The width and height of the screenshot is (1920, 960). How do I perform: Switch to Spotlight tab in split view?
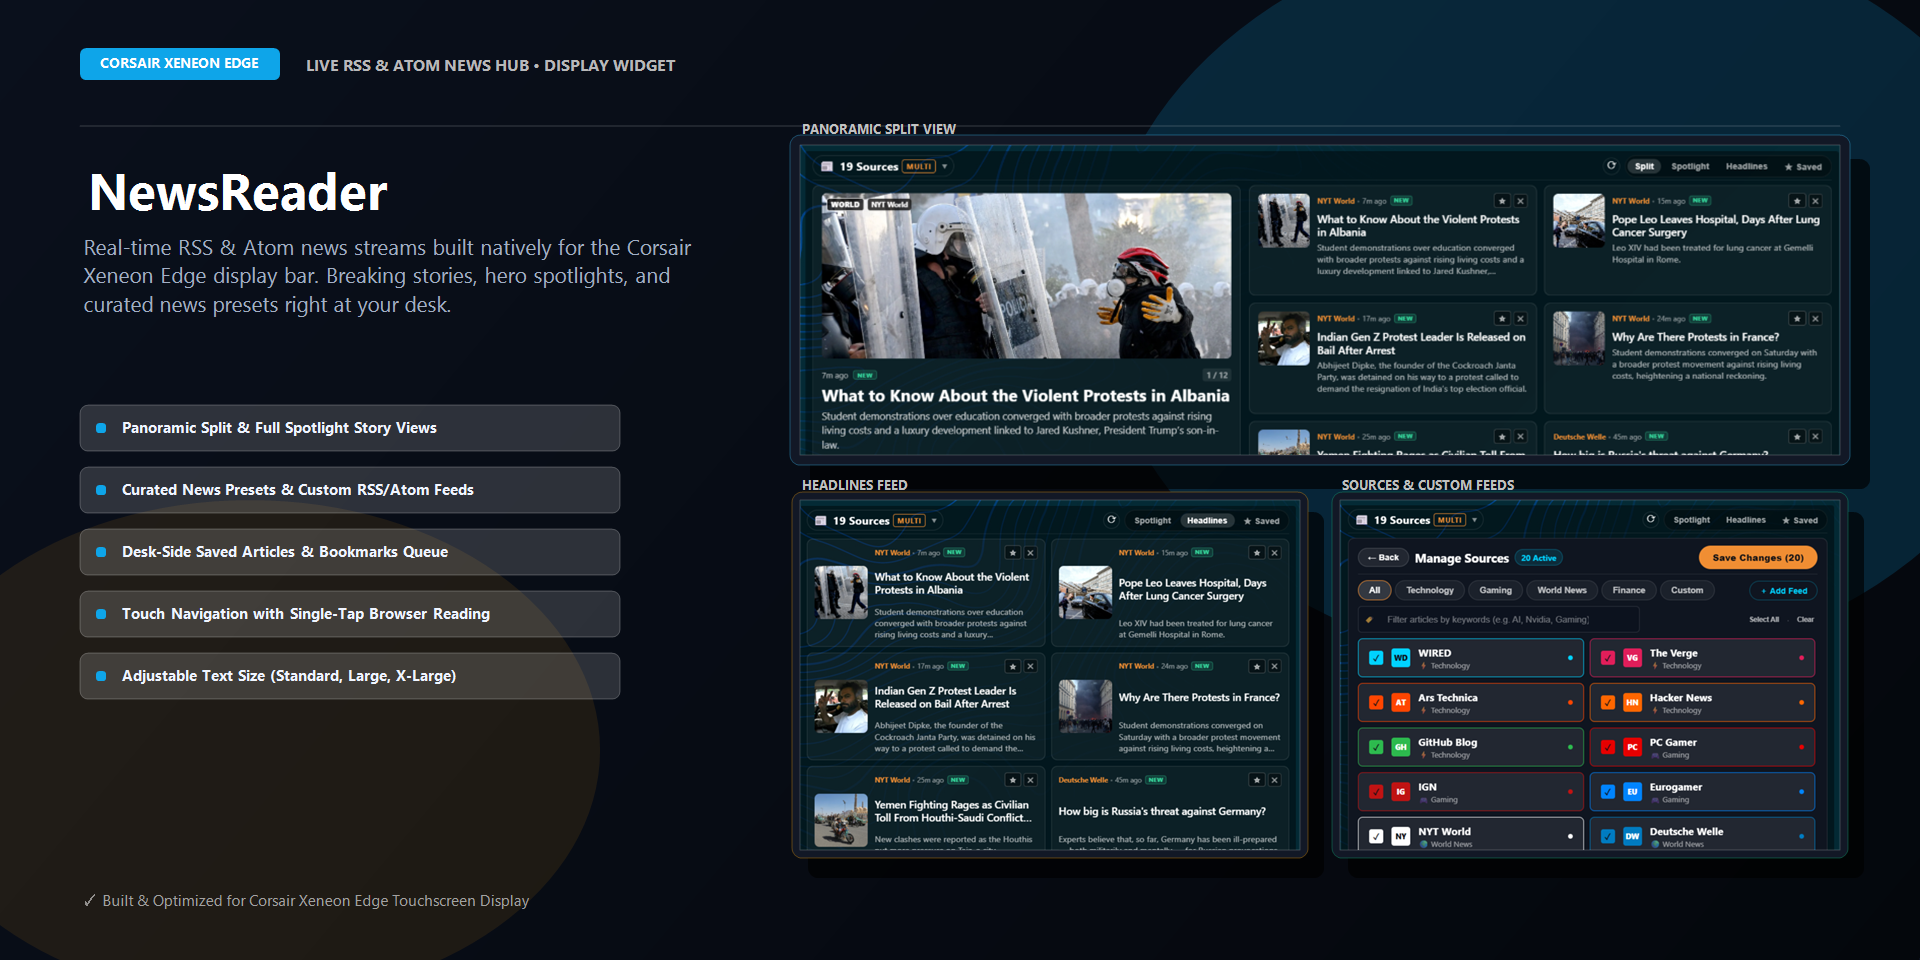[1690, 167]
